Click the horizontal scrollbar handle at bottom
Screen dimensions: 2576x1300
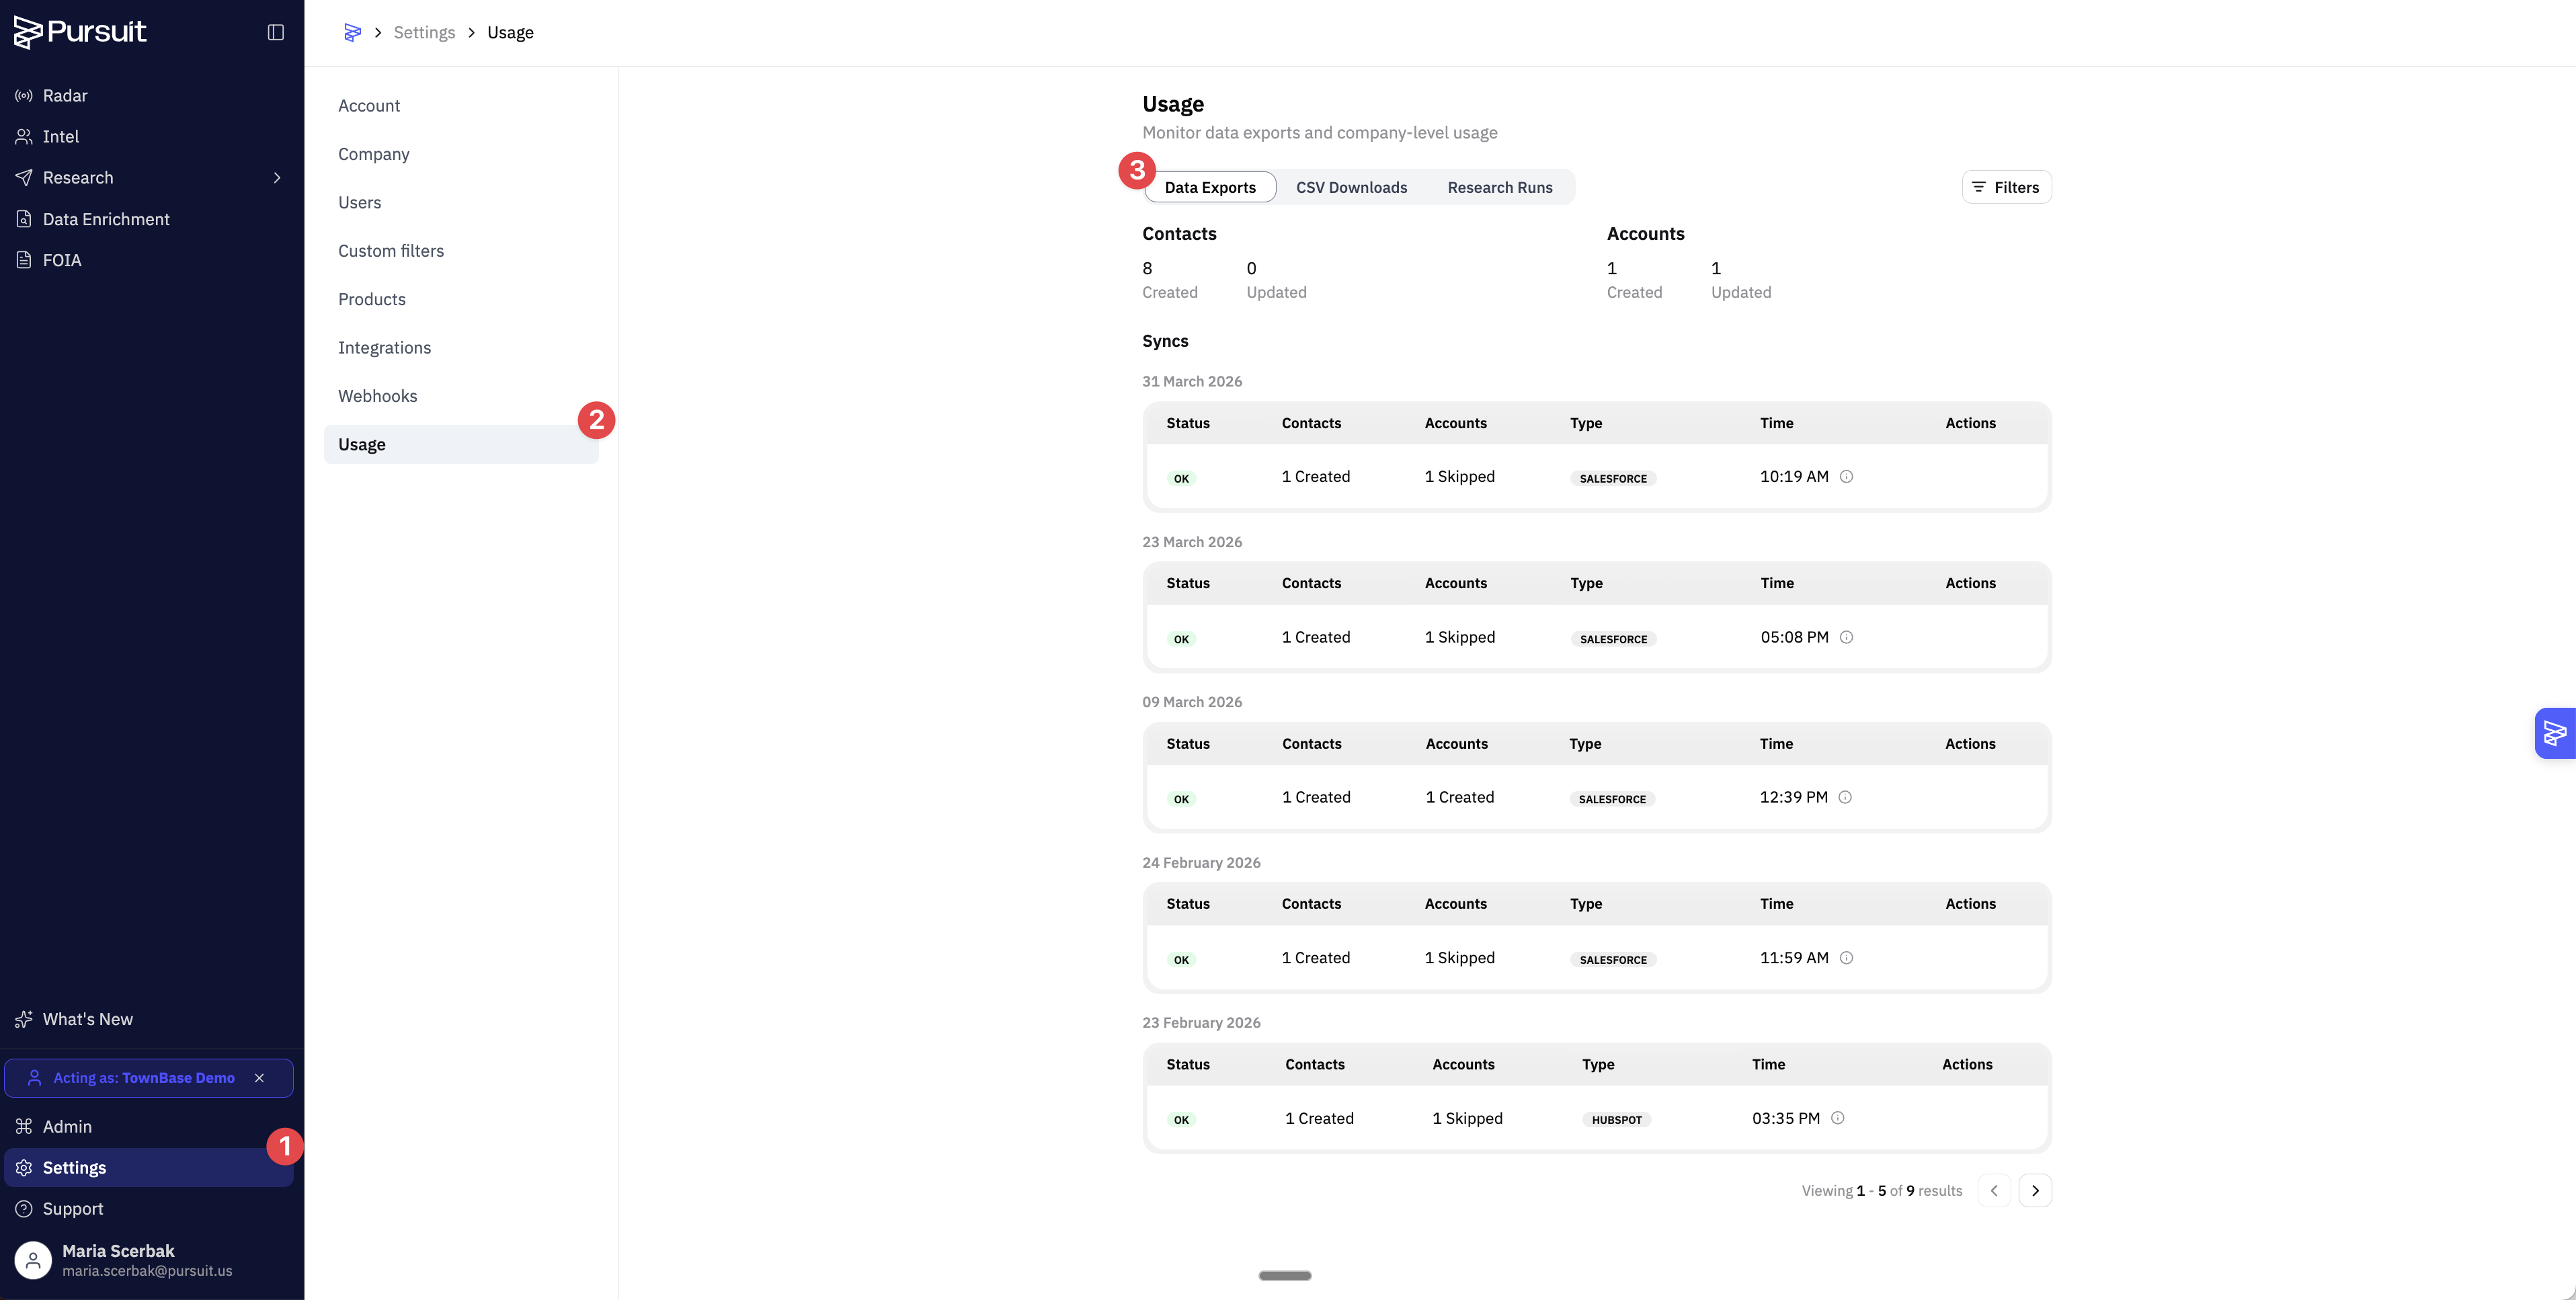[1285, 1275]
